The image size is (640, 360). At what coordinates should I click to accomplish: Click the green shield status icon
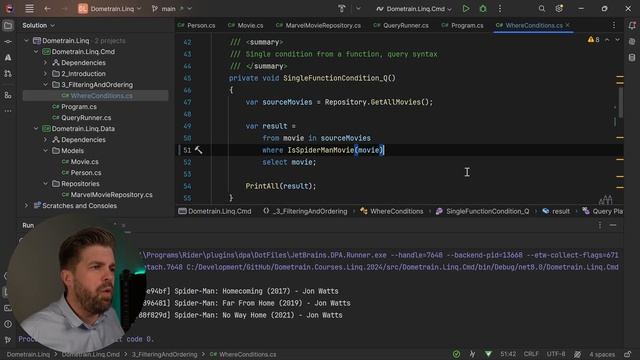tap(488, 354)
